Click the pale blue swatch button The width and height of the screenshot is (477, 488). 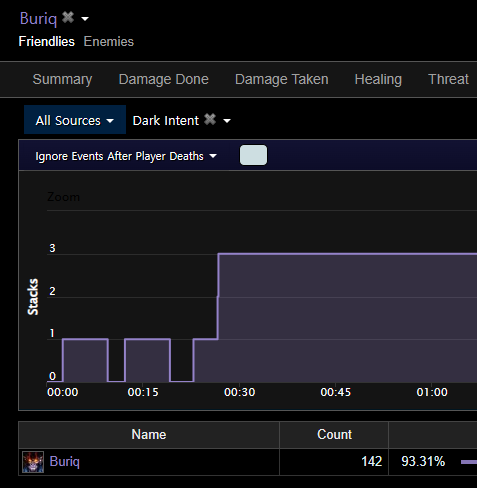click(253, 155)
